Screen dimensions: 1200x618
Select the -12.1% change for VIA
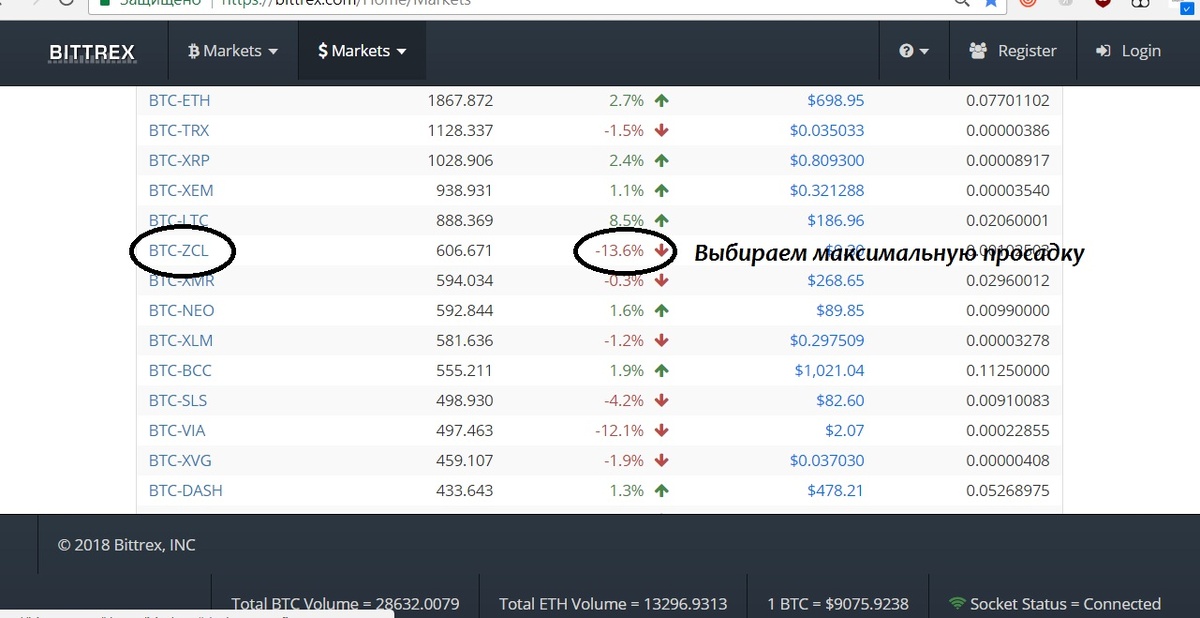tap(620, 431)
